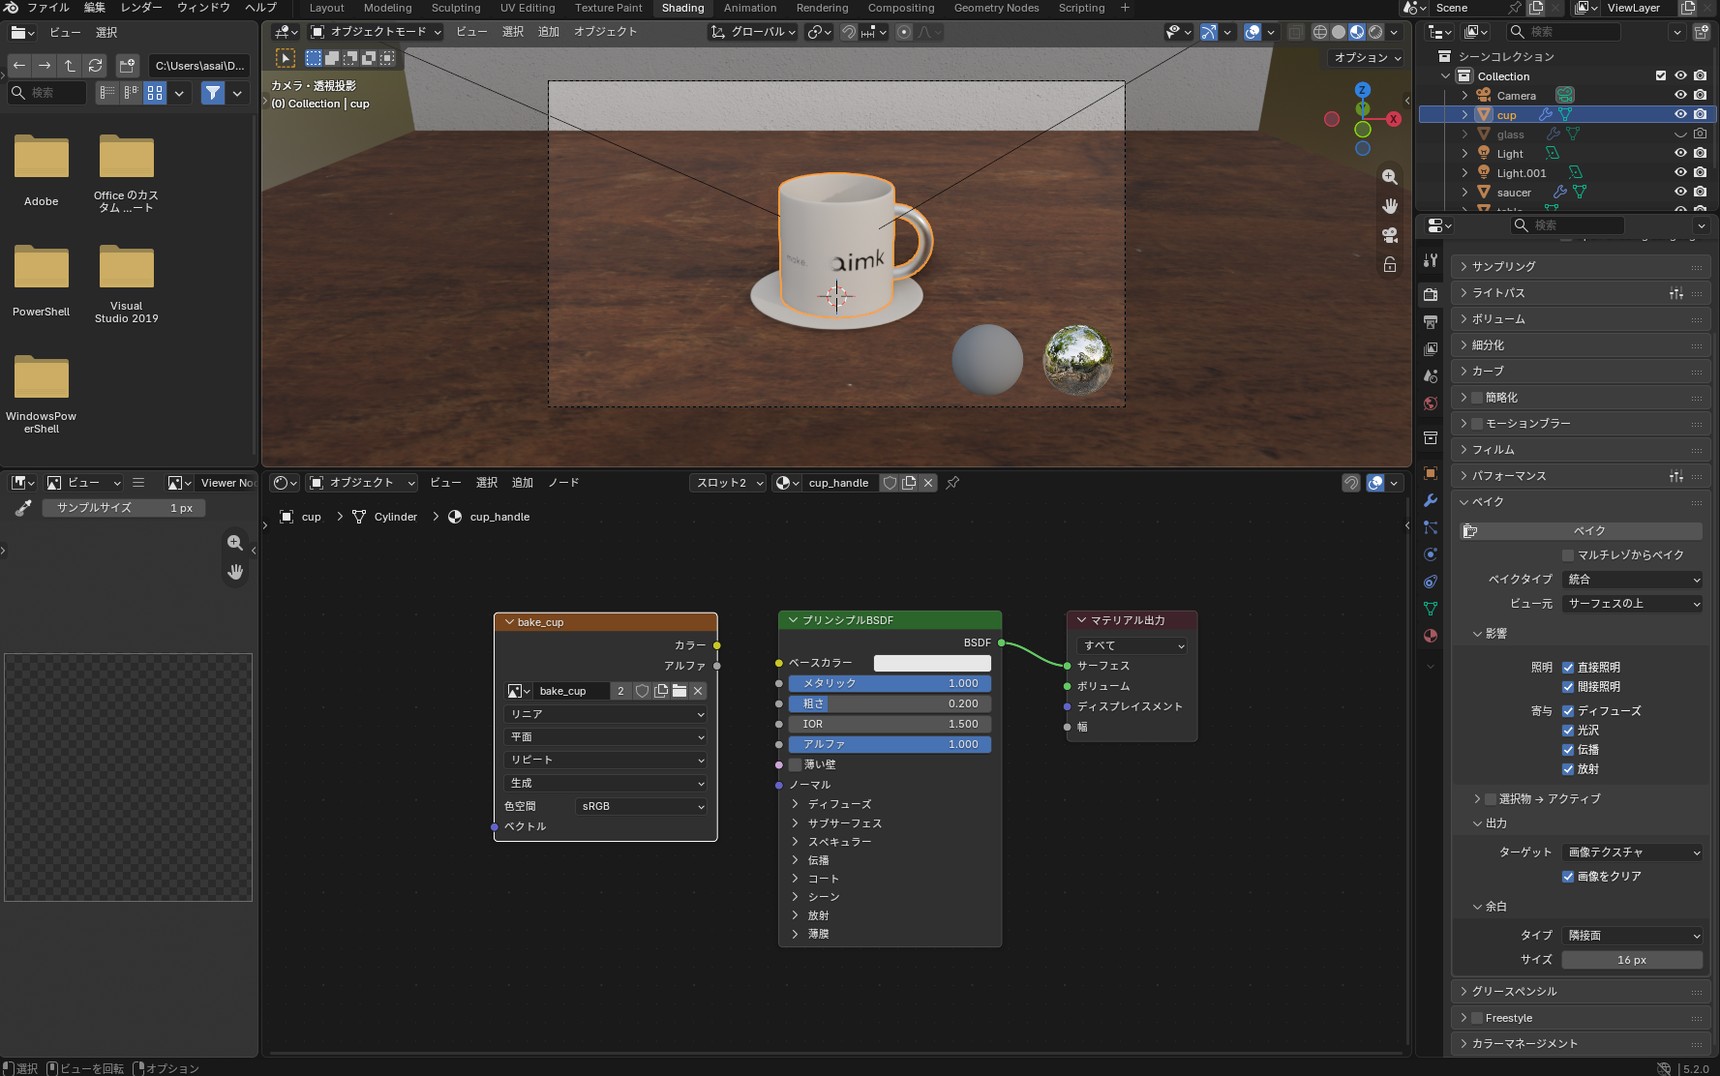Open the ベイクタイプ dropdown

[1632, 580]
